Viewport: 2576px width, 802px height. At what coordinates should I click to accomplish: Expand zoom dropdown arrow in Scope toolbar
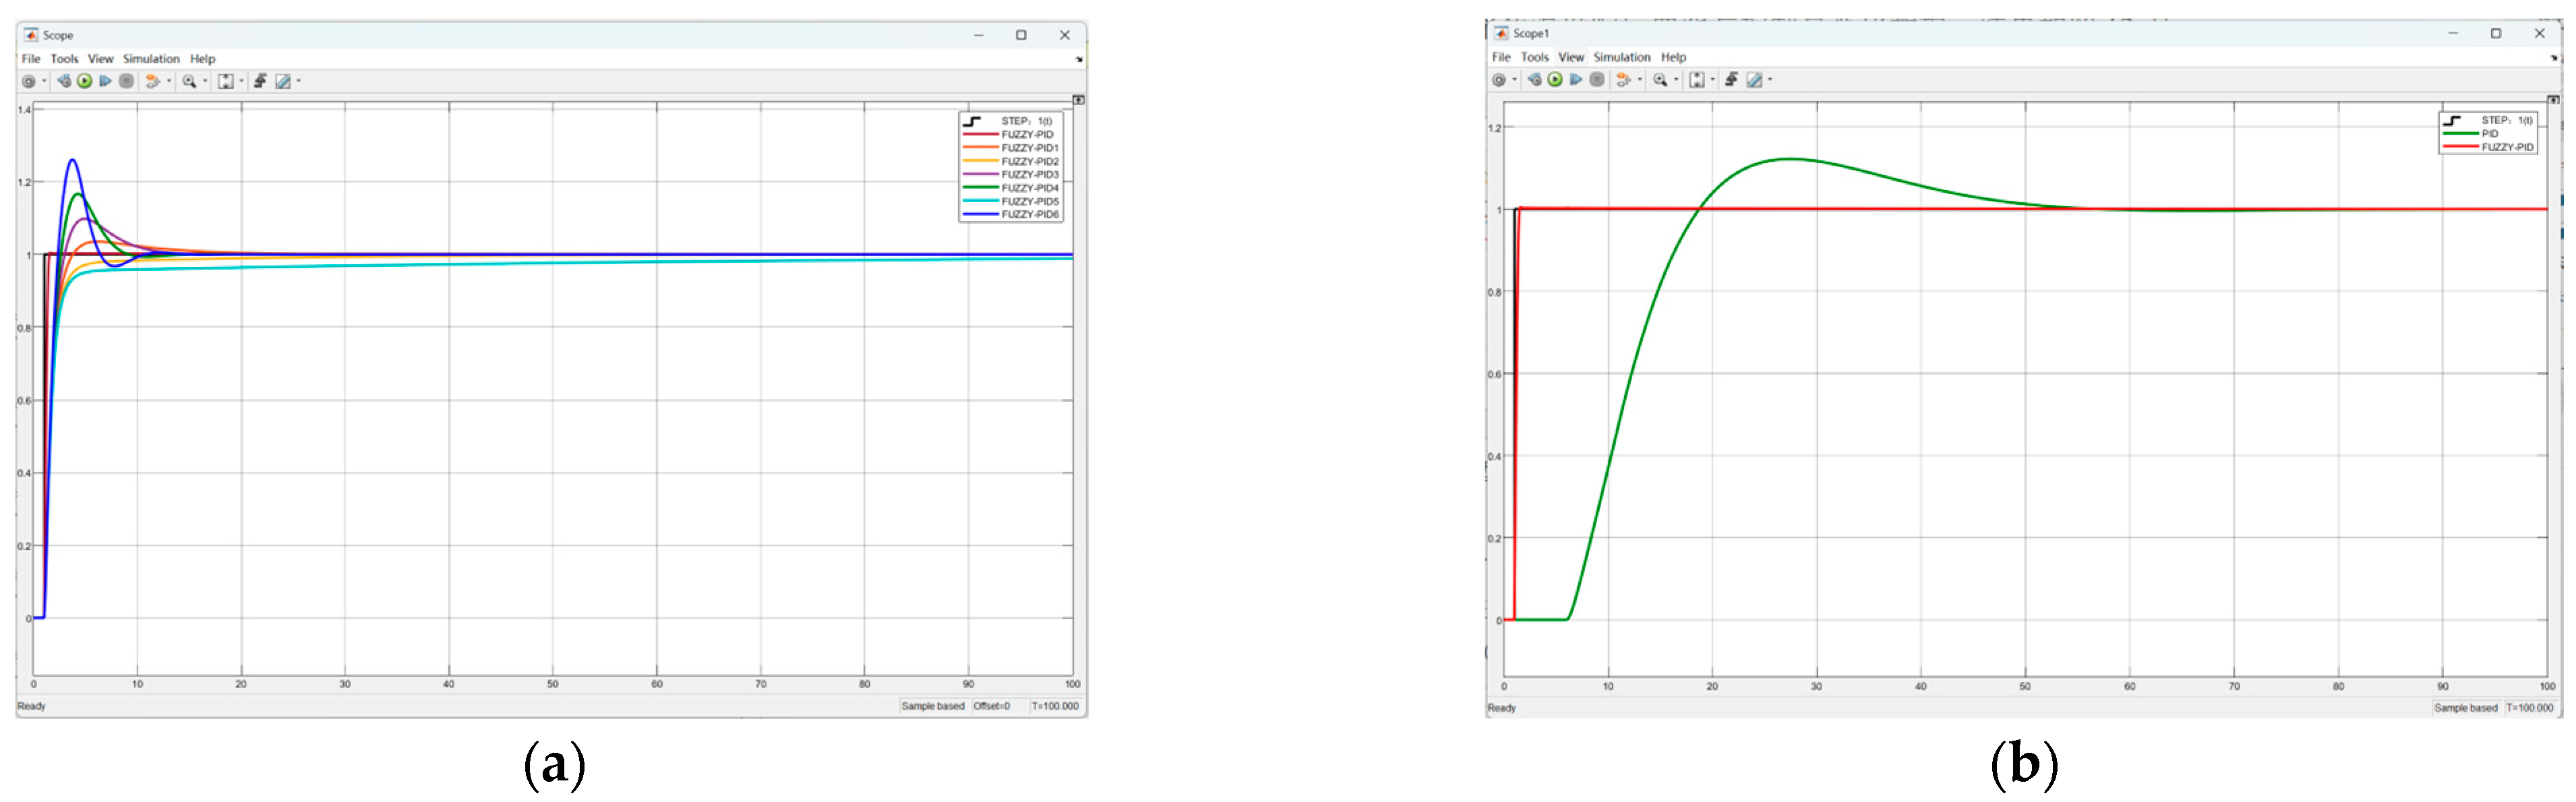[x=206, y=81]
